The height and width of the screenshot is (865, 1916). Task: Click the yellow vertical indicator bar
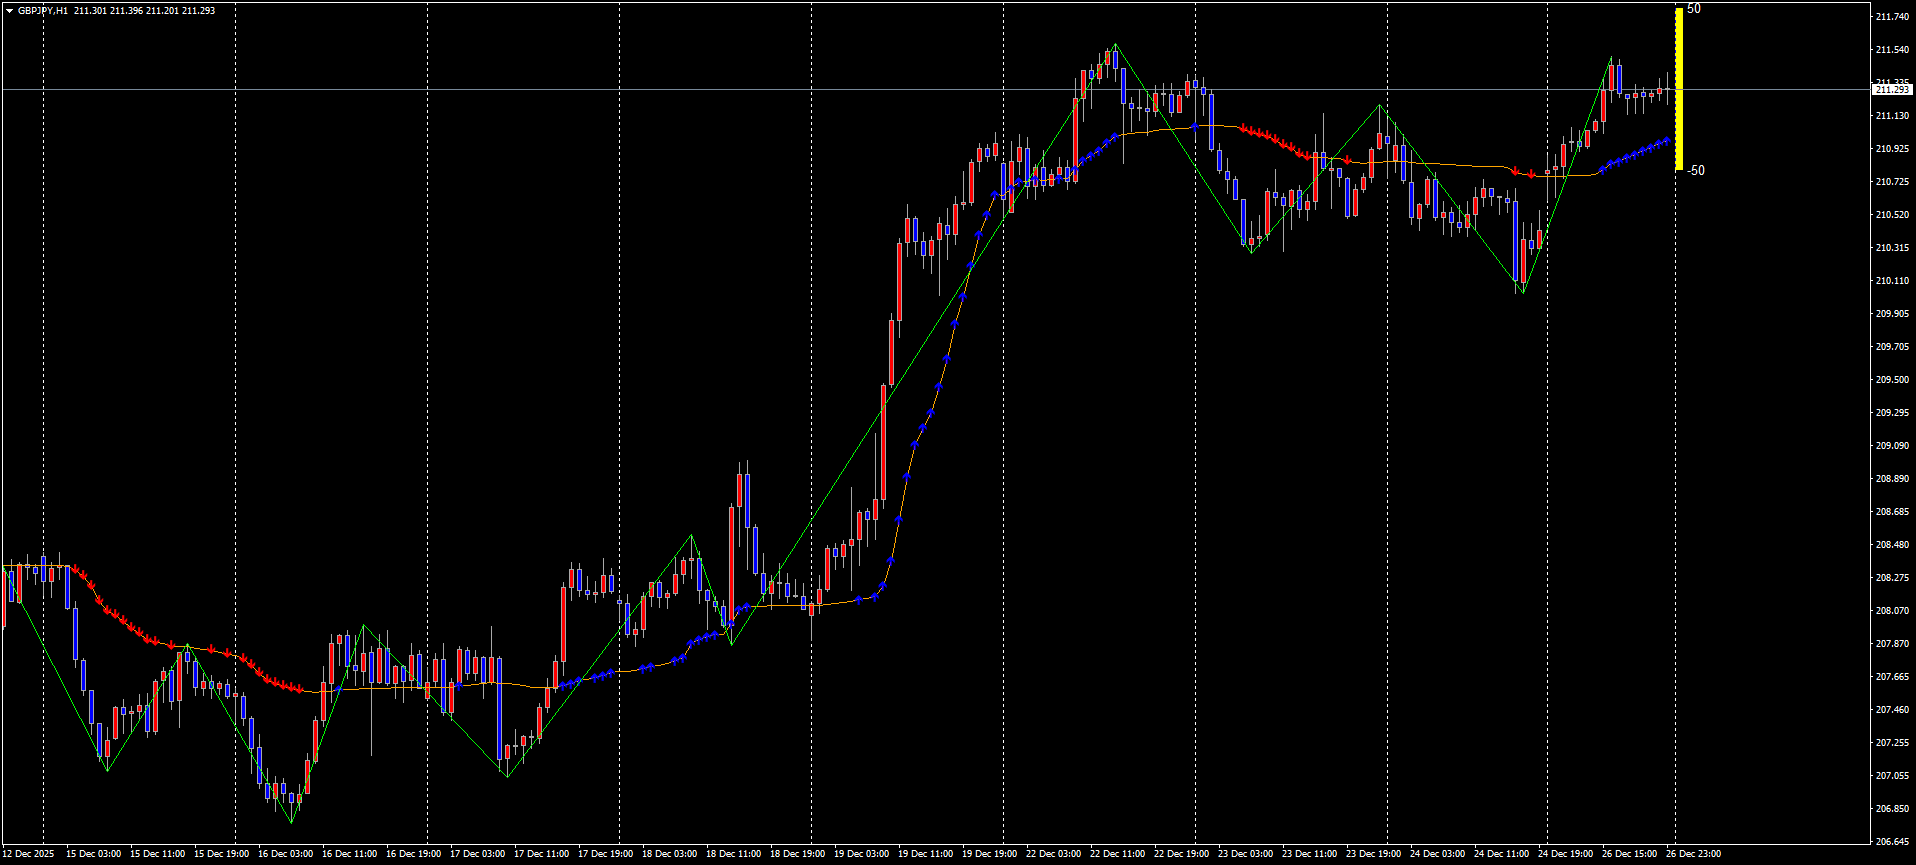click(x=1679, y=89)
